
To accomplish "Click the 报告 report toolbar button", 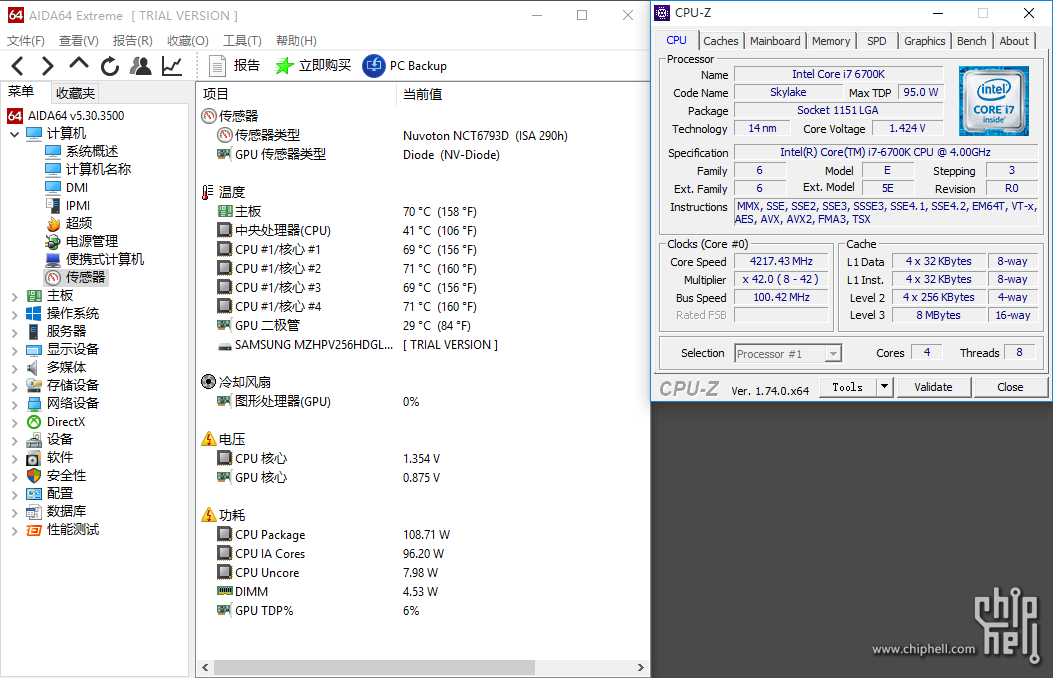I will click(x=234, y=66).
